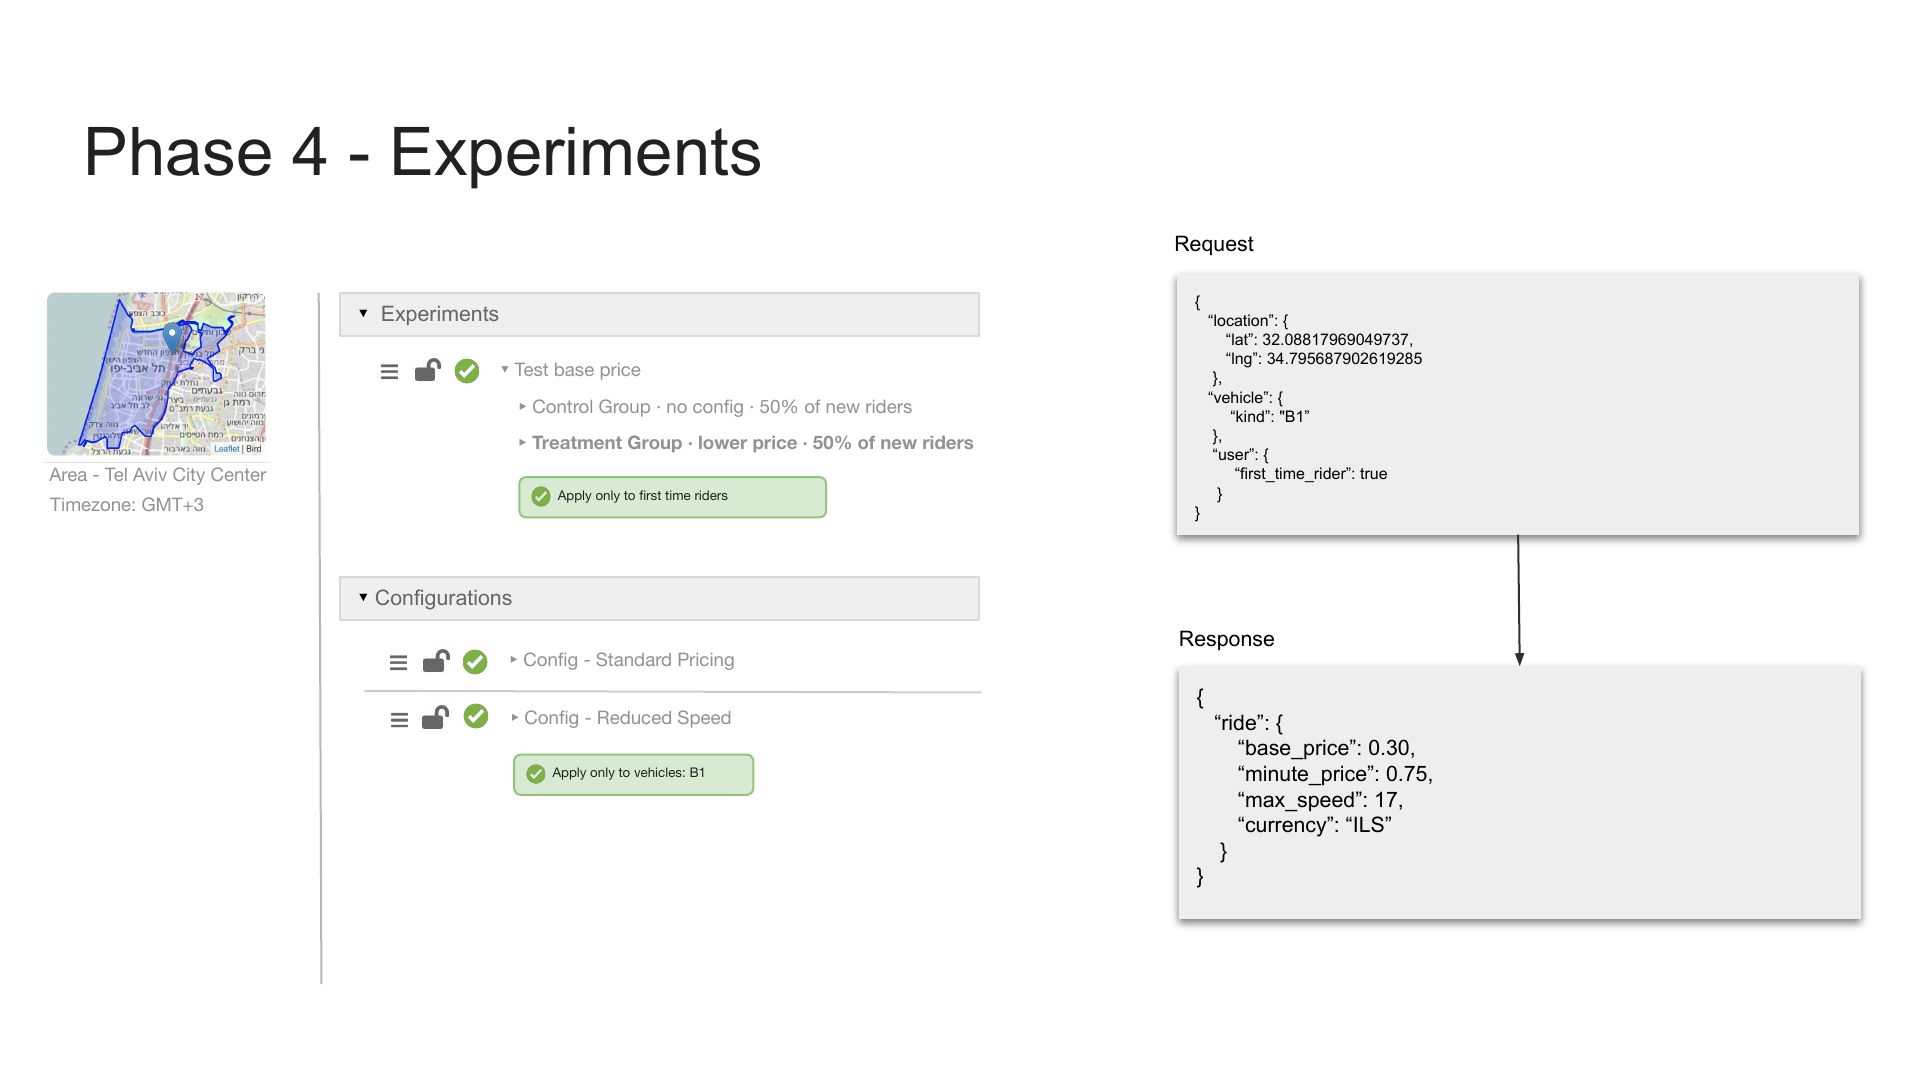The image size is (1920, 1080).
Task: Collapse the Configurations section
Action: coord(363,597)
